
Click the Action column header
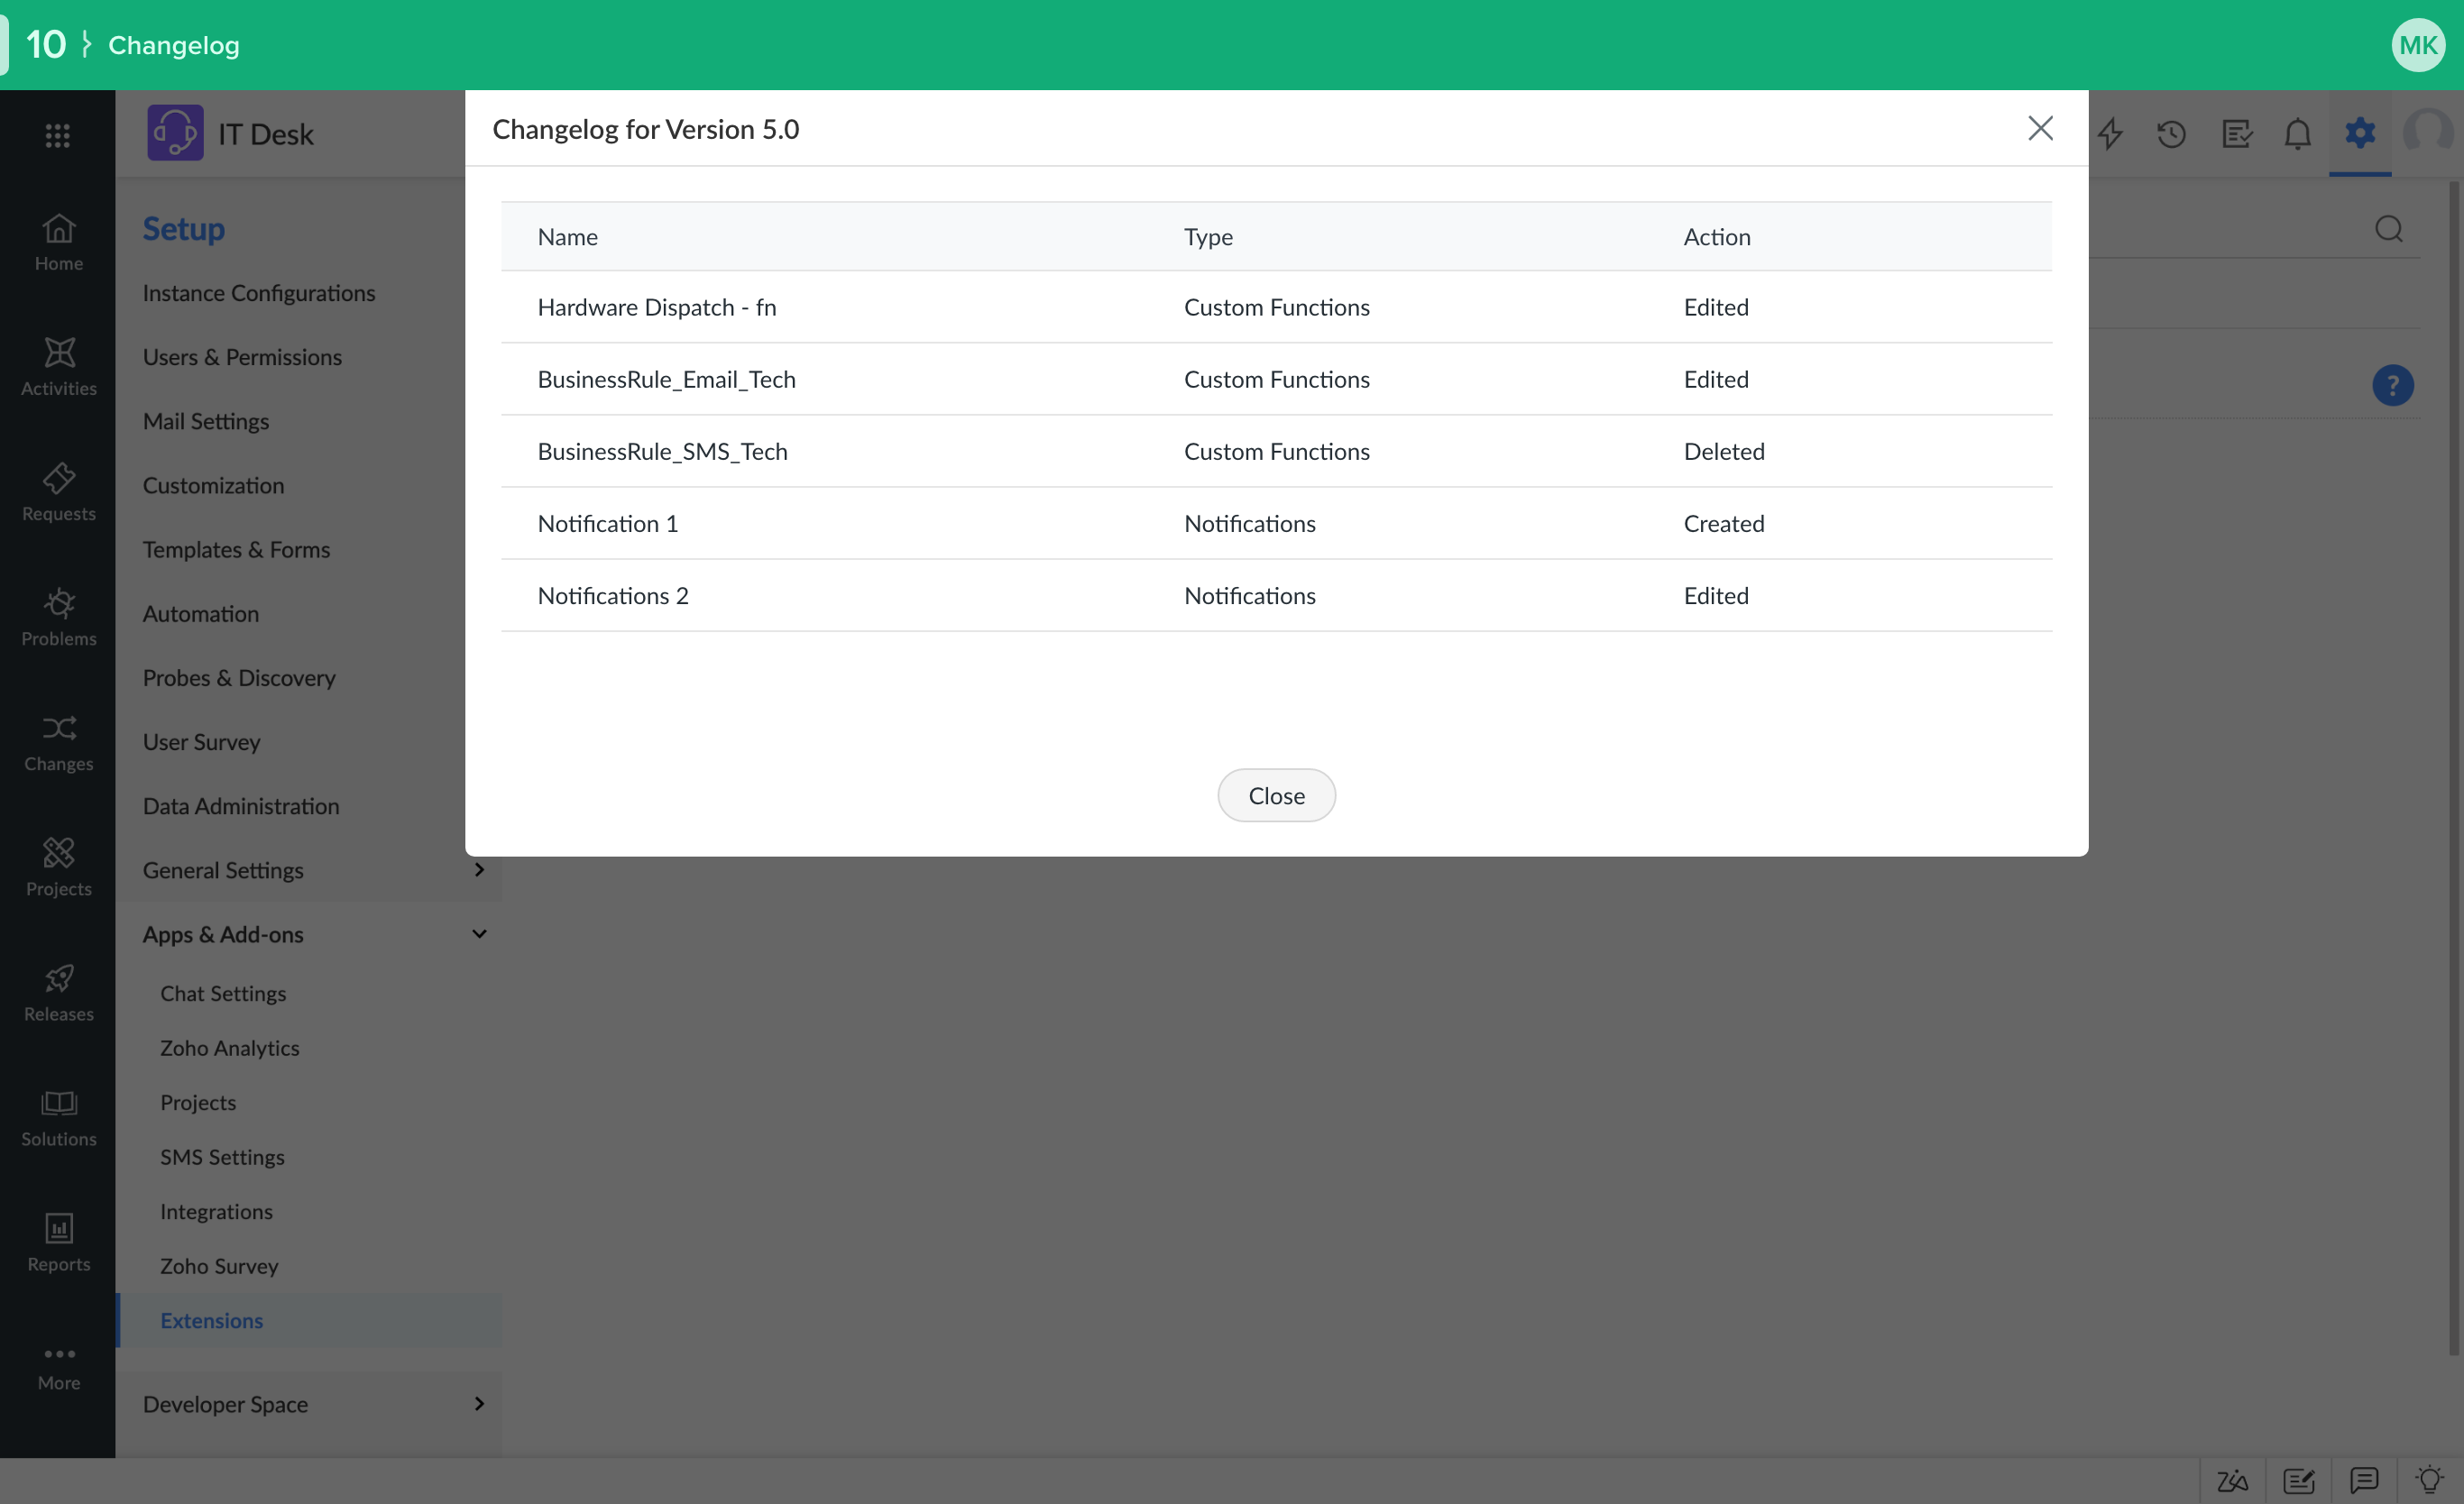pyautogui.click(x=1717, y=236)
